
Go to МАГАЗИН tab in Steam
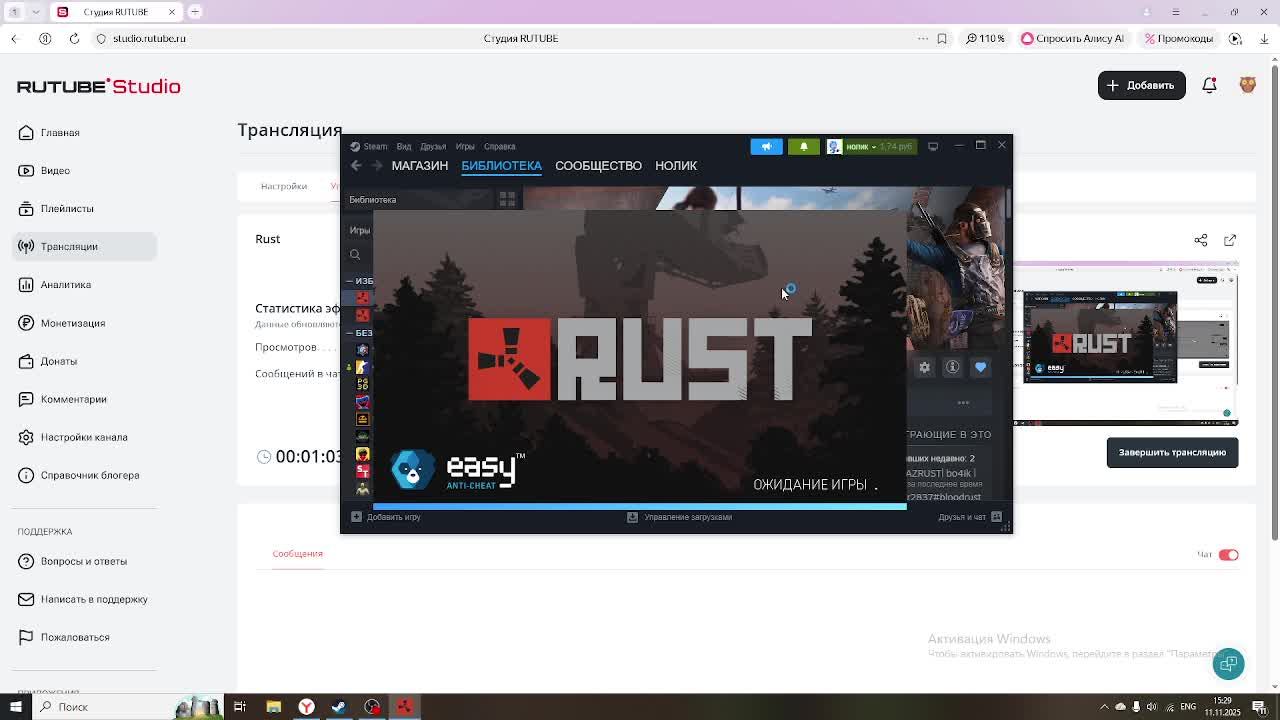419,166
